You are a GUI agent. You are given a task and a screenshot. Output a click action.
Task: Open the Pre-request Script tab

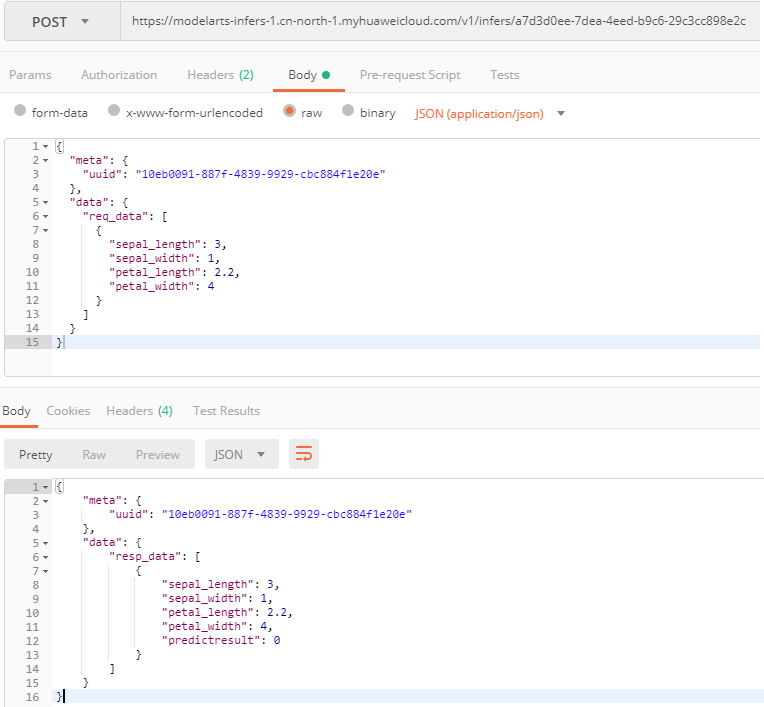(x=410, y=75)
